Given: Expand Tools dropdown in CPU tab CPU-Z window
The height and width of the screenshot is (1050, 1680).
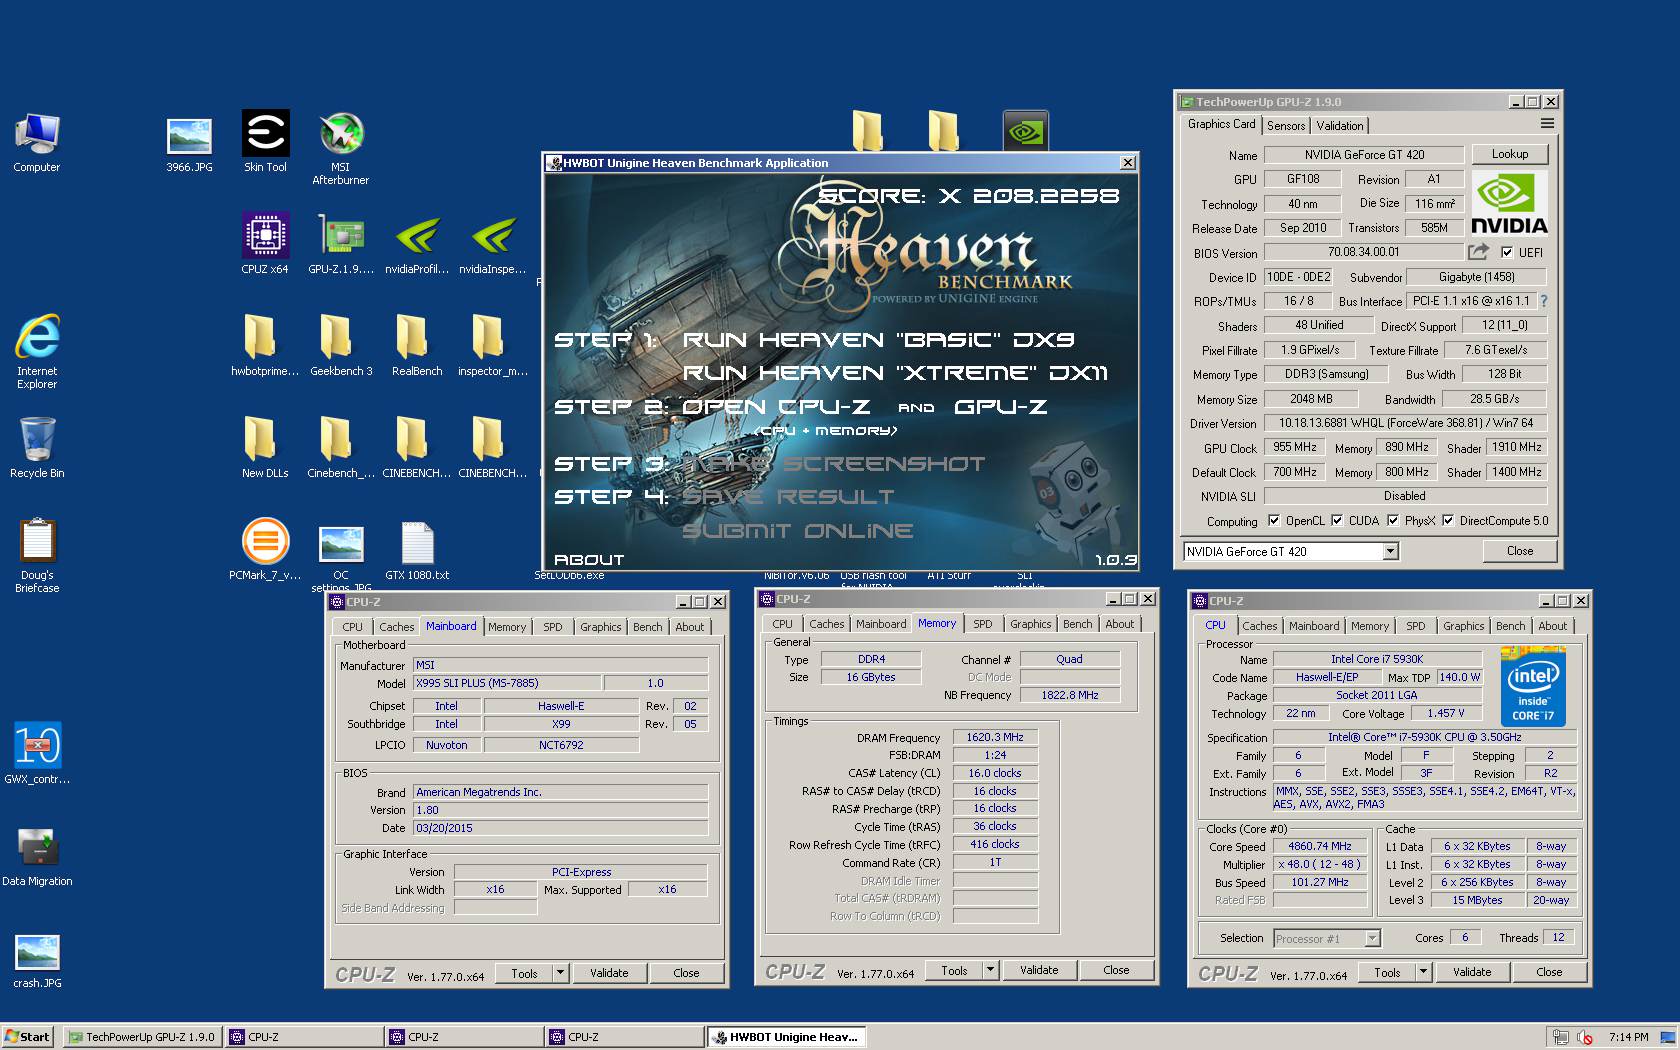Looking at the screenshot, I should coord(1423,972).
